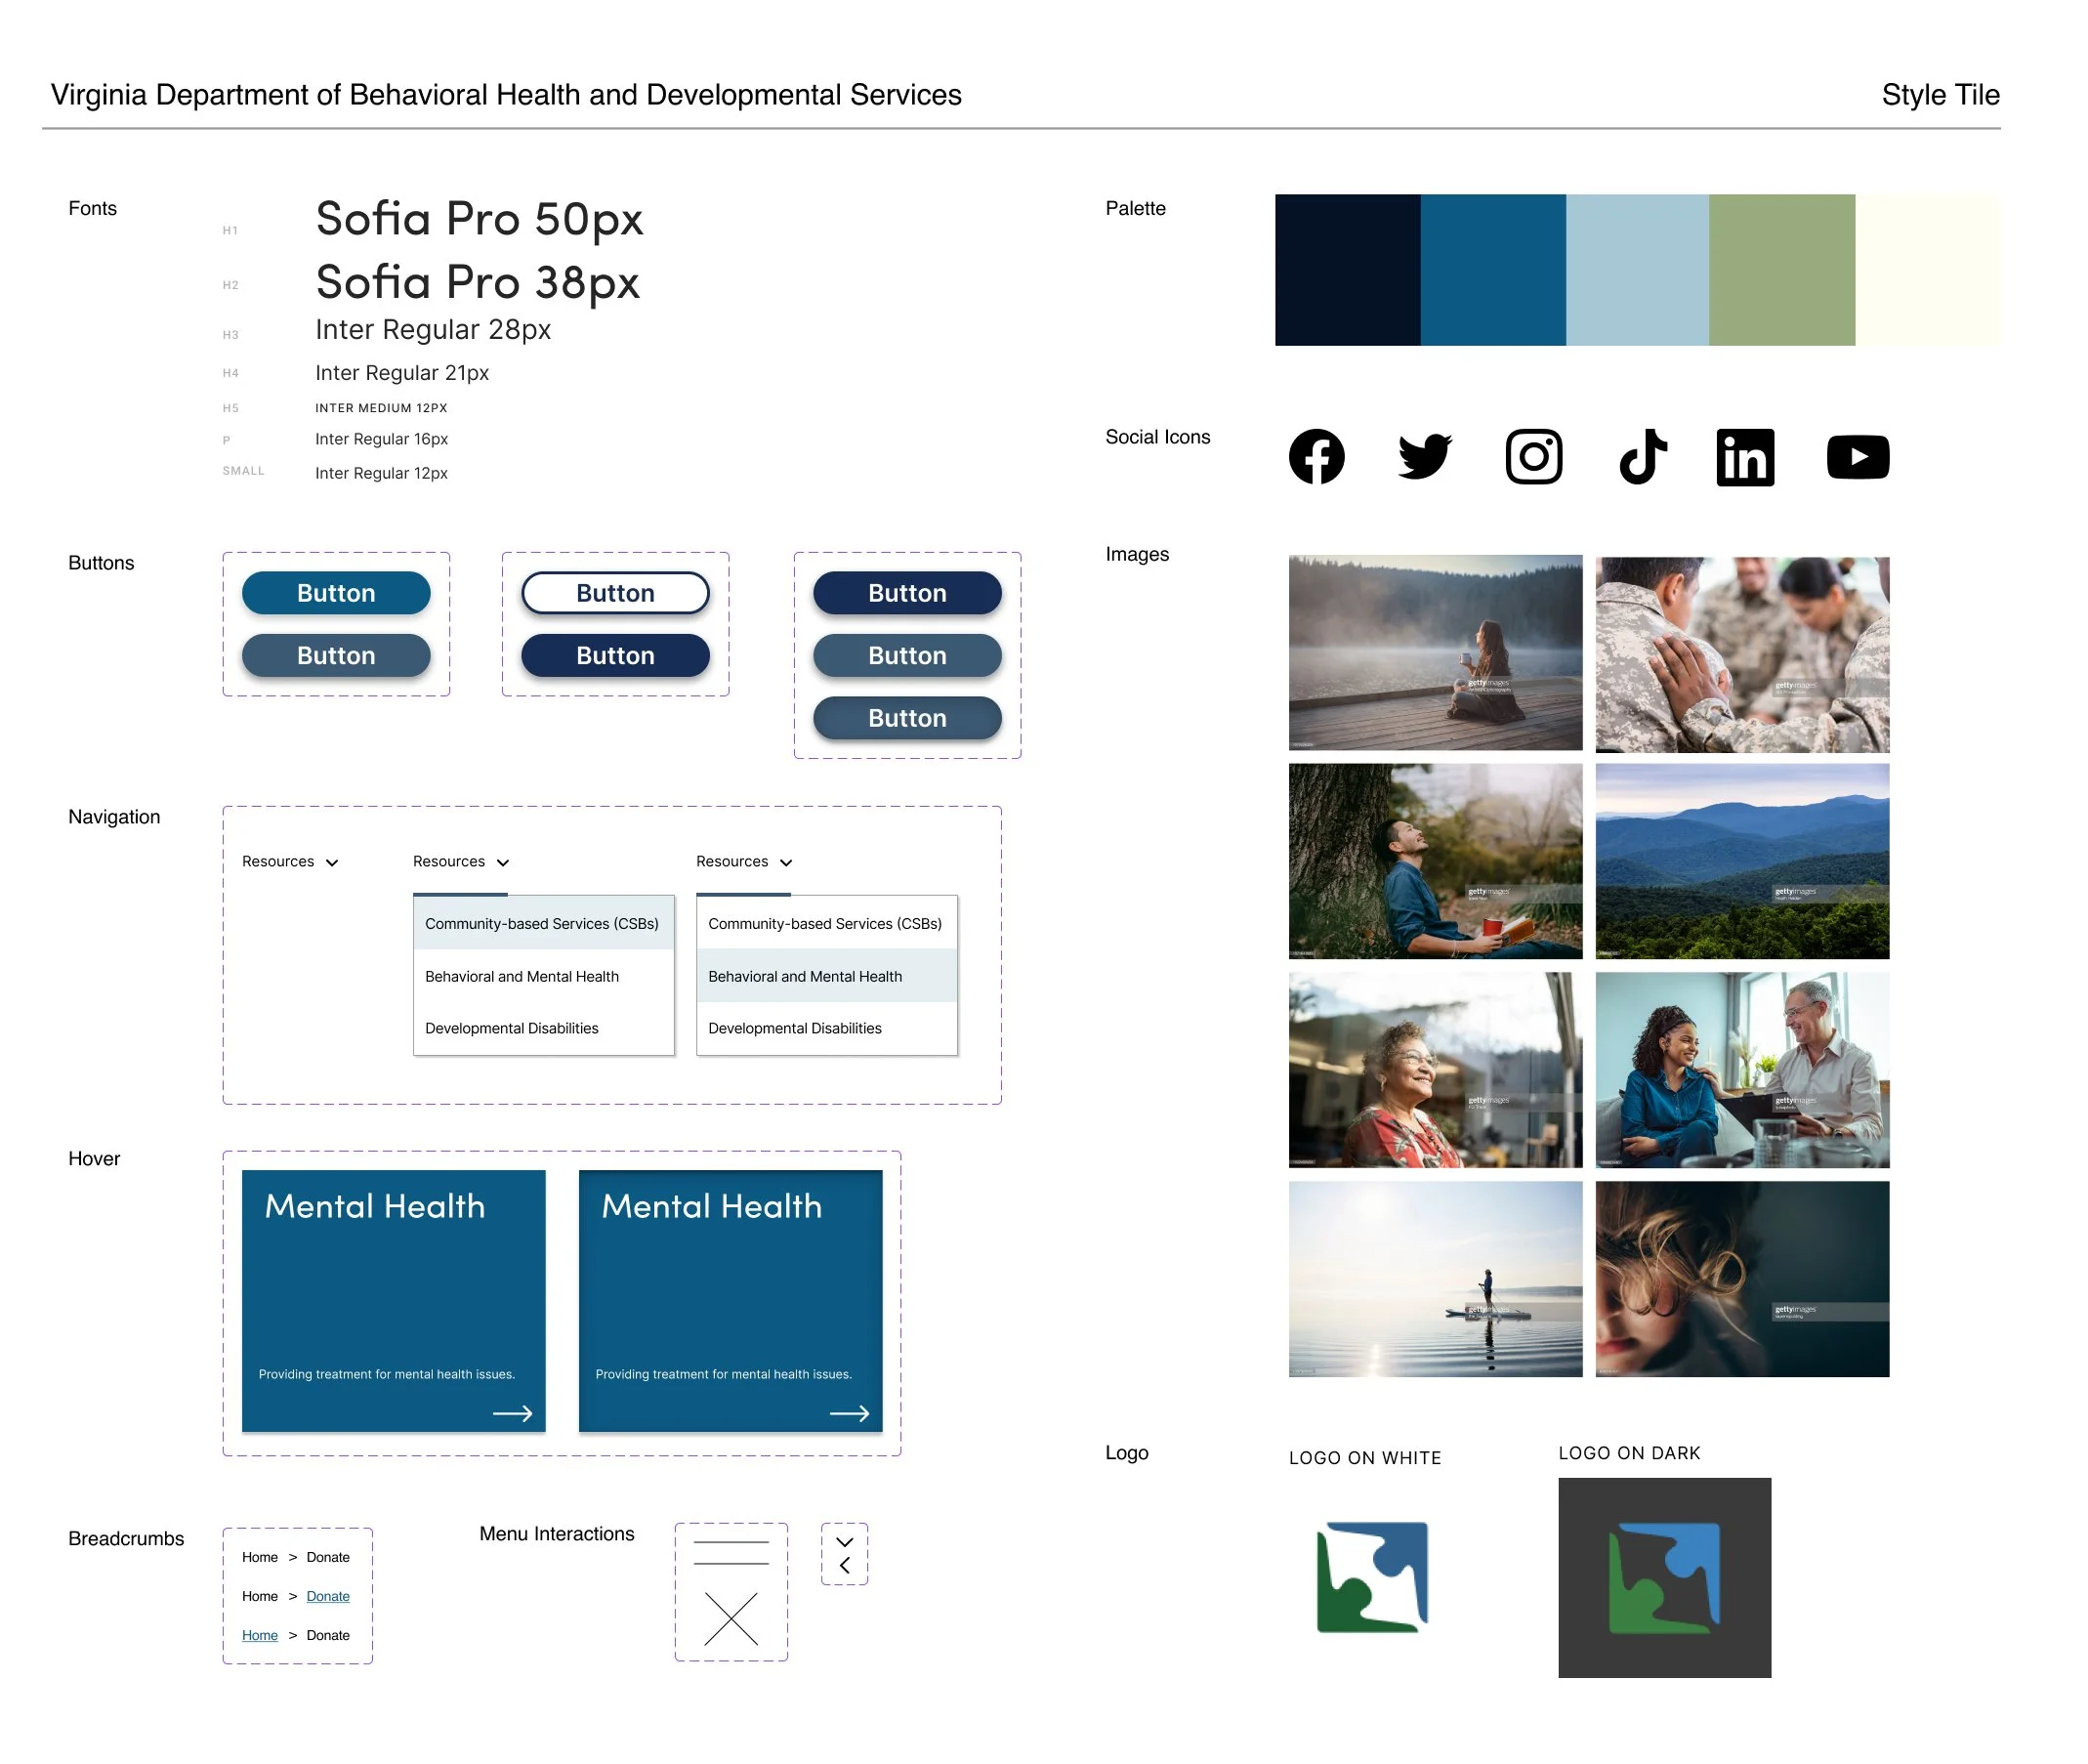Viewport: 2088px width, 1764px height.
Task: Select highlighted Community-based Services (CSBs) menu item
Action: point(542,924)
